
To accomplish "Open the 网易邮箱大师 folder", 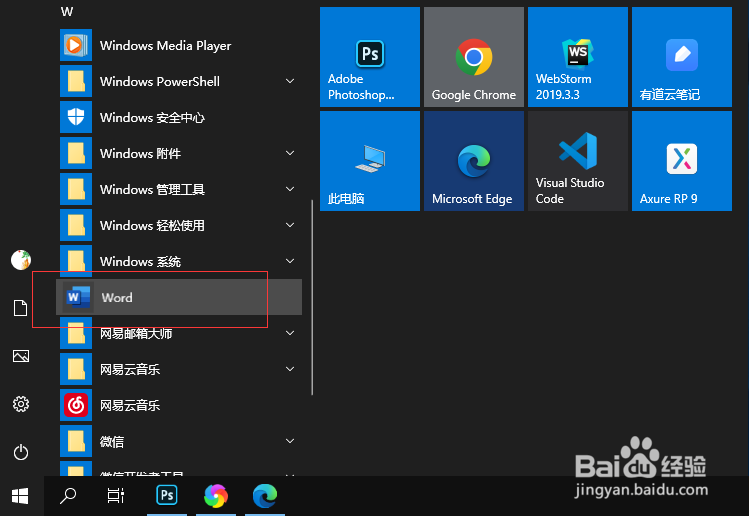I will 179,333.
